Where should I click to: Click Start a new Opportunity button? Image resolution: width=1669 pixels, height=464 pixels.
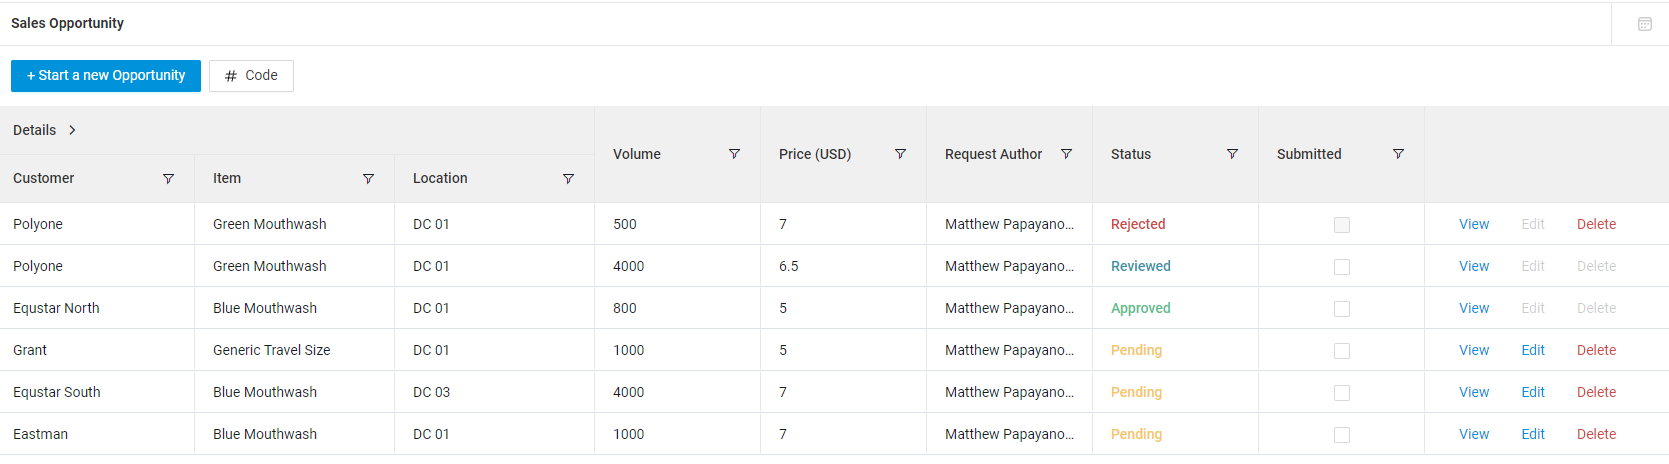coord(106,76)
